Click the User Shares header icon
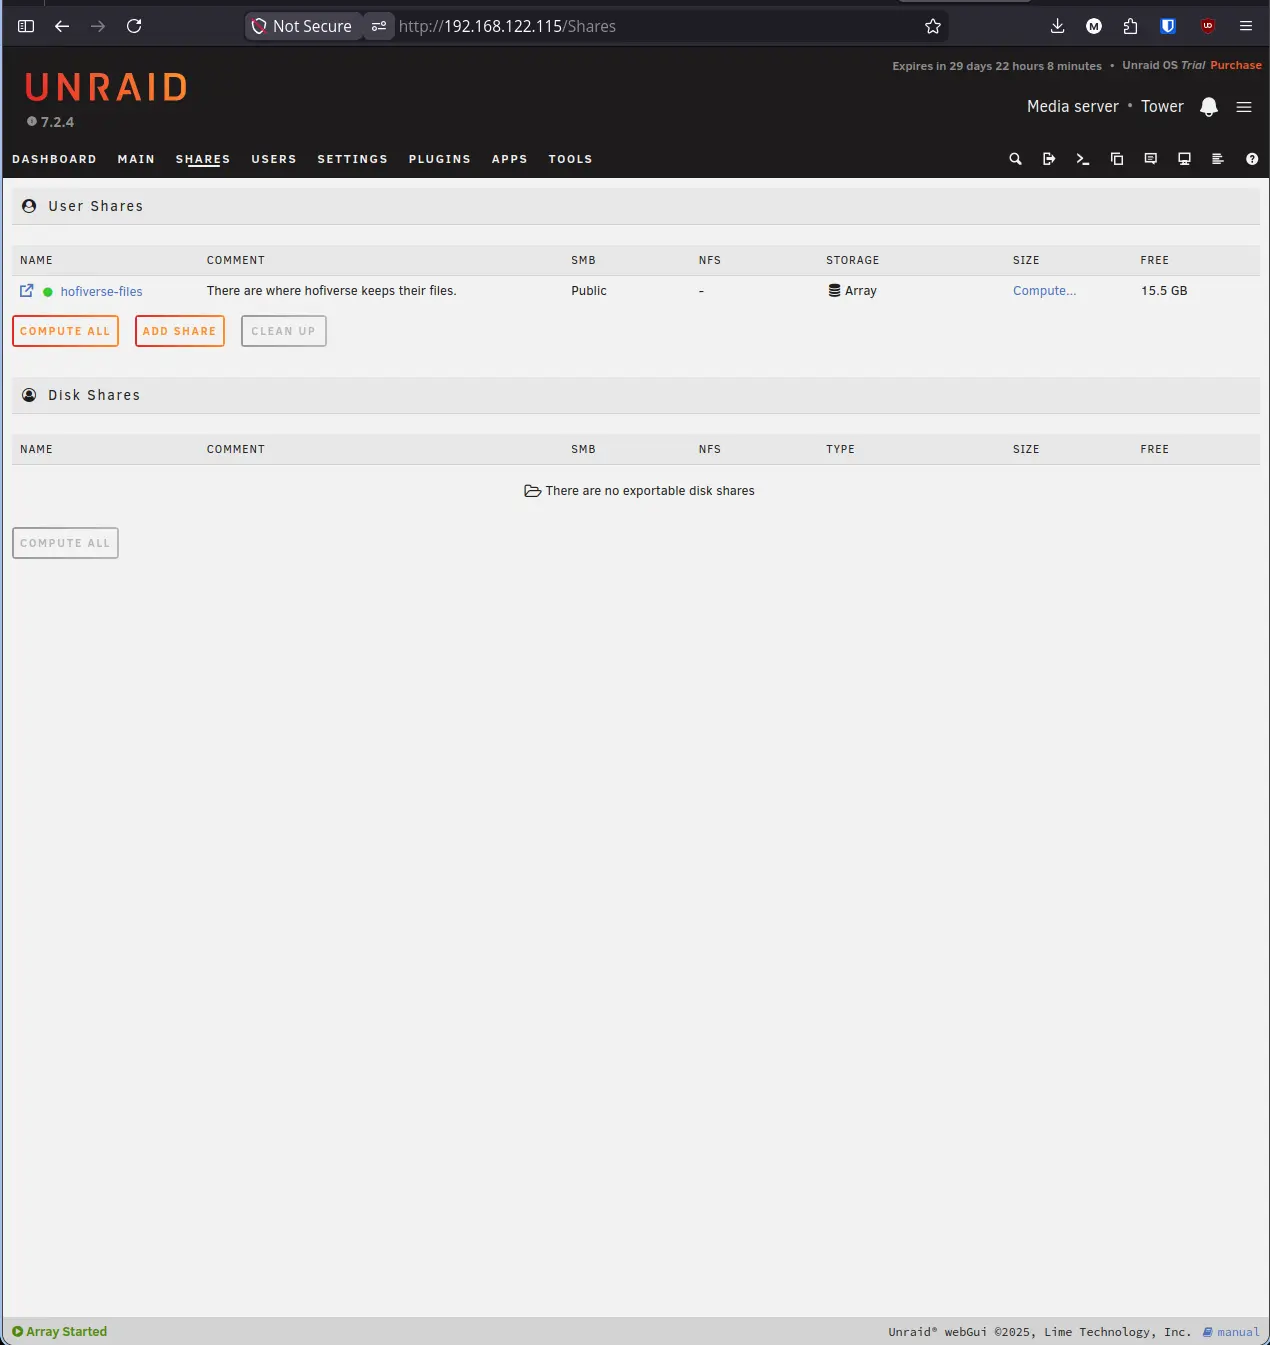 tap(29, 206)
